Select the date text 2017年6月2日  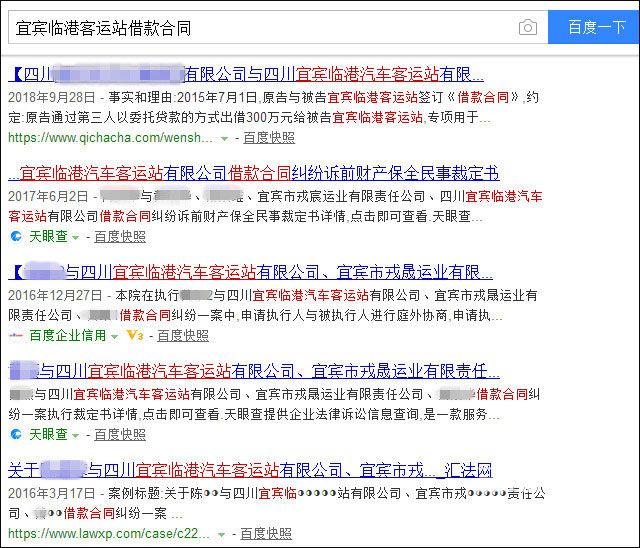[x=48, y=196]
